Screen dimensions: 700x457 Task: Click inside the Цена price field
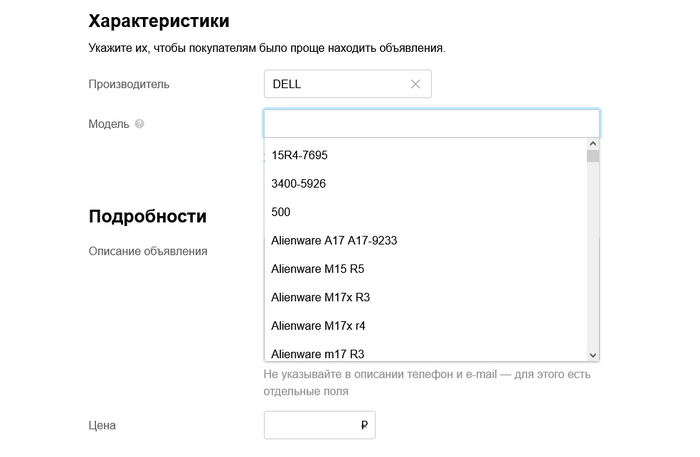(310, 425)
